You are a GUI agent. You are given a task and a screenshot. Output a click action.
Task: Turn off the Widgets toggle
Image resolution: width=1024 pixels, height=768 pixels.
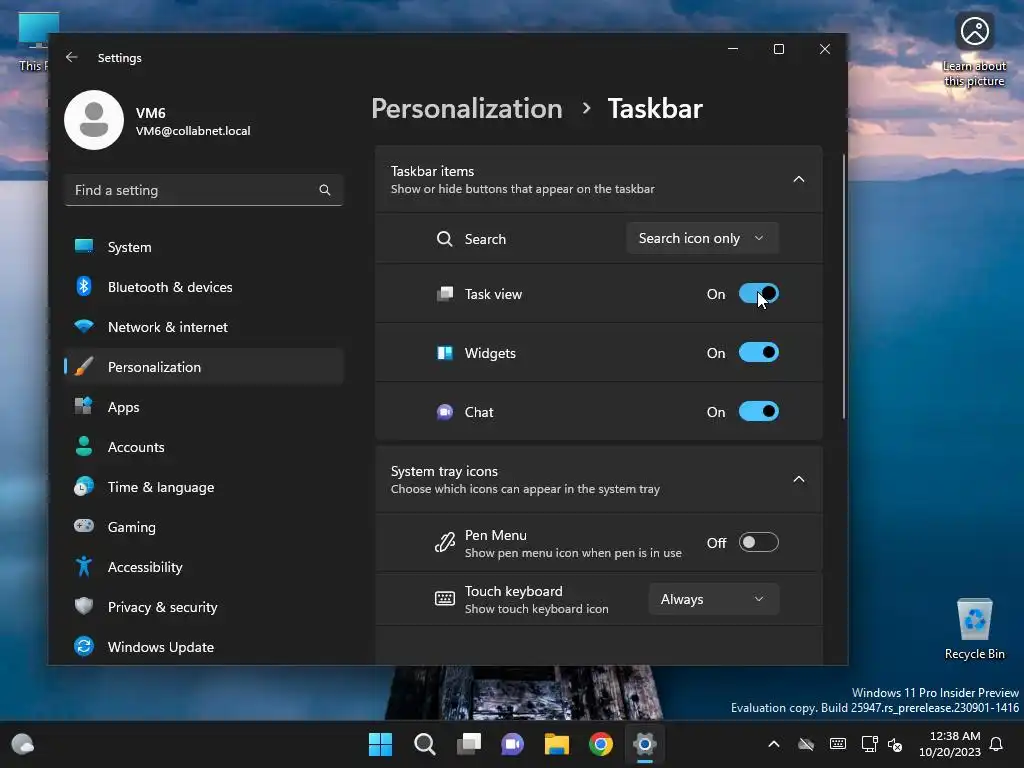[758, 353]
